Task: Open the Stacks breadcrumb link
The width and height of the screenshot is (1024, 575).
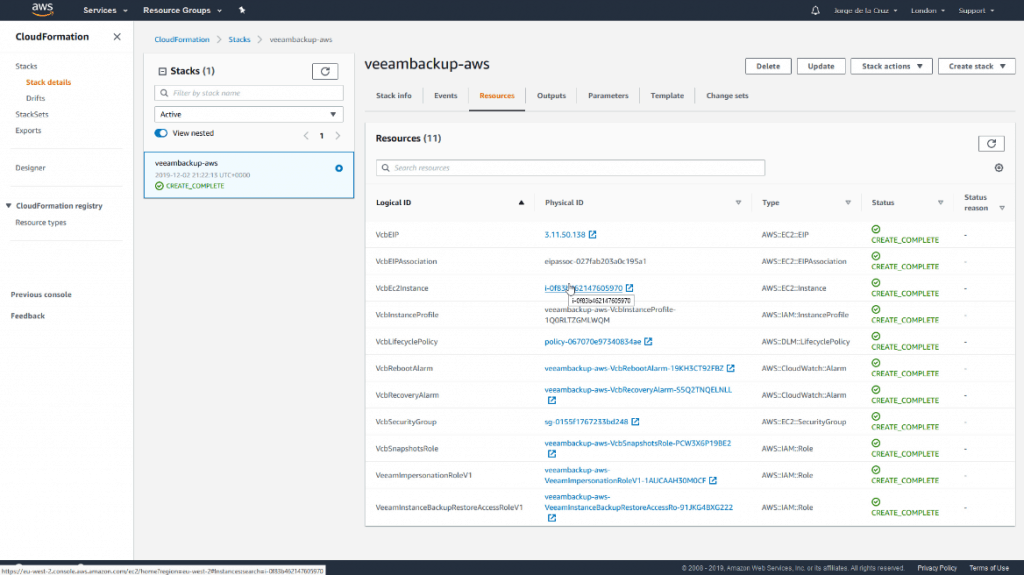Action: click(x=239, y=40)
